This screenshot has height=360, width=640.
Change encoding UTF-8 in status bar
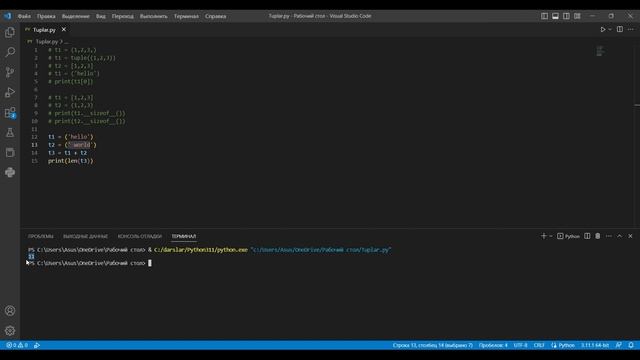pos(520,345)
